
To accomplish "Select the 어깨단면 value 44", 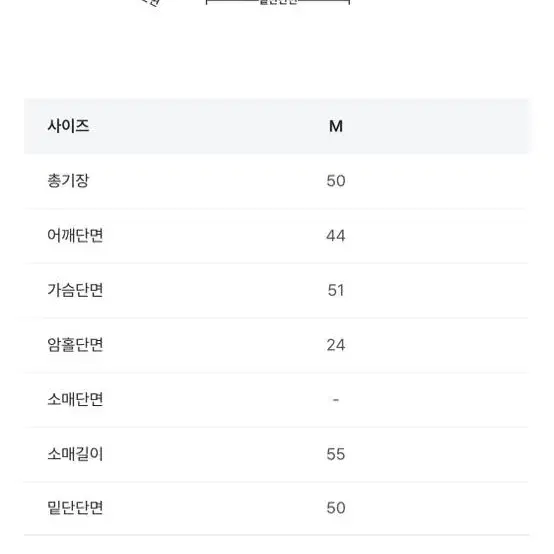I will click(x=336, y=236).
